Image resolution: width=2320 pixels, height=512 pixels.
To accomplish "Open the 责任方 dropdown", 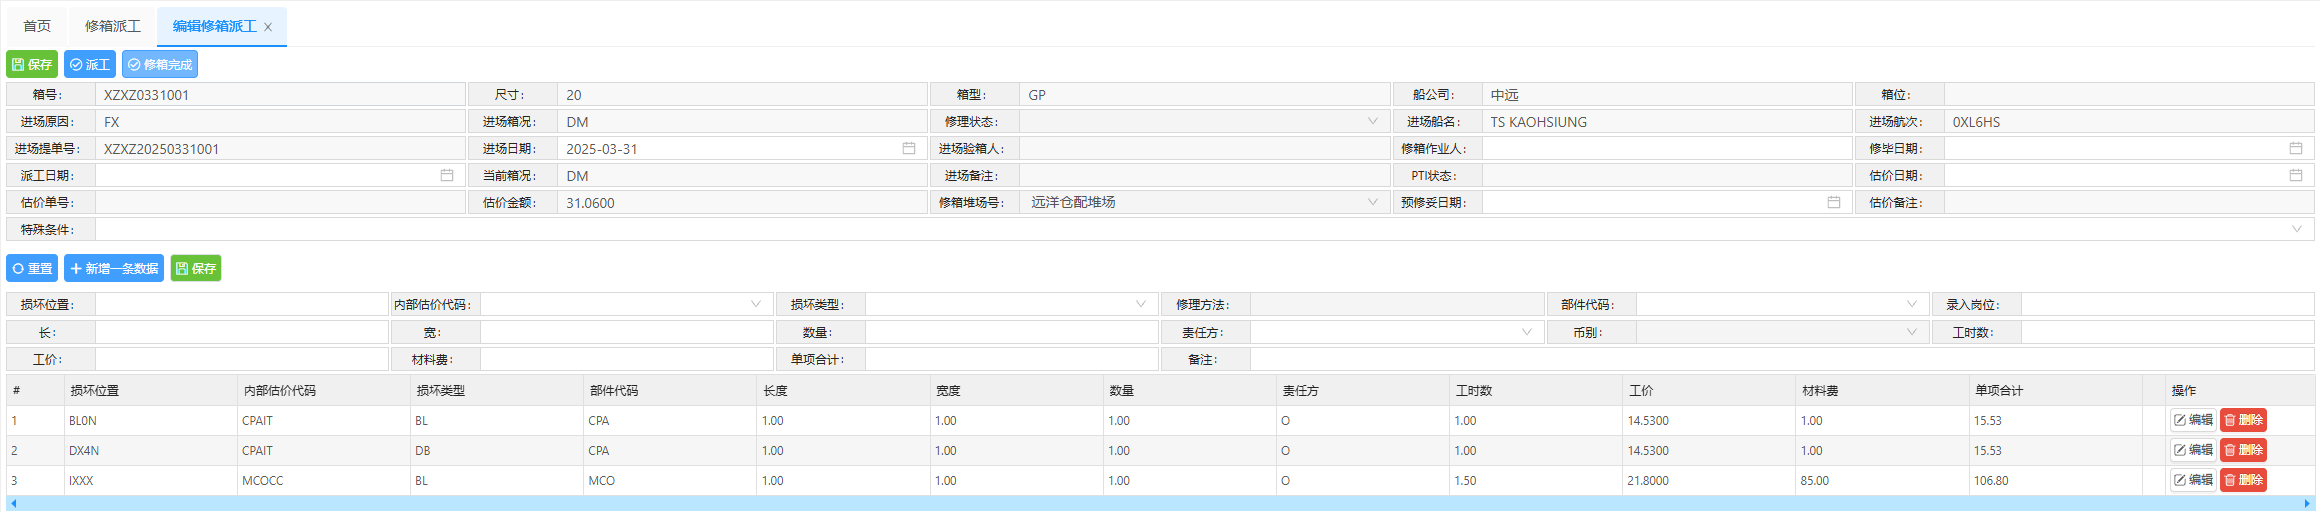I will [1526, 332].
